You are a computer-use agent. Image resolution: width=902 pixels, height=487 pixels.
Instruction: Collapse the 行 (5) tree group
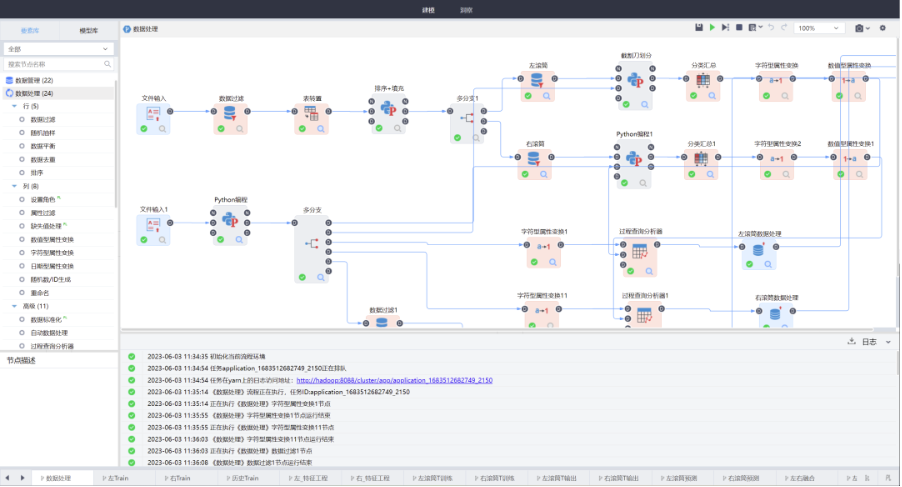(13, 106)
